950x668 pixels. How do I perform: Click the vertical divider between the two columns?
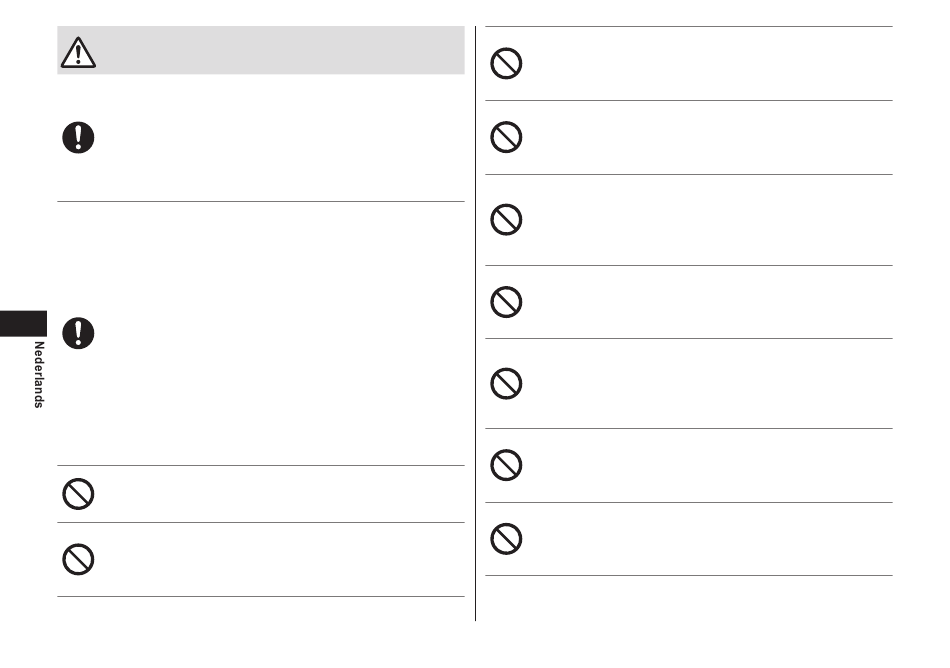tap(475, 320)
